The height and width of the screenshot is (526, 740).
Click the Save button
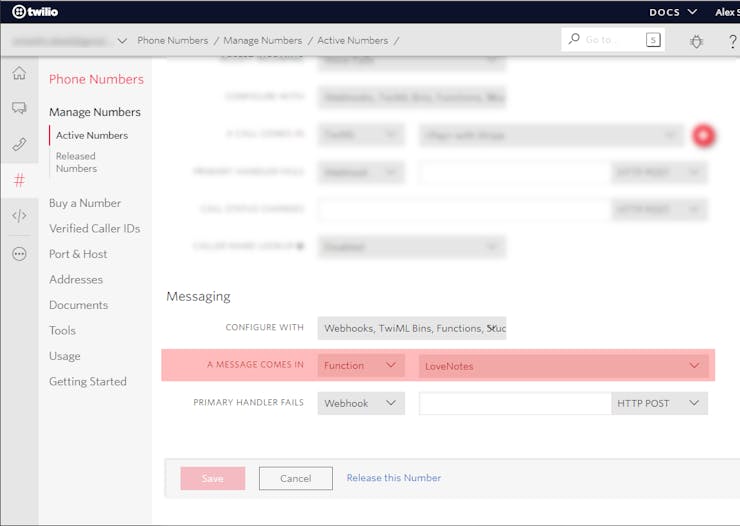213,478
